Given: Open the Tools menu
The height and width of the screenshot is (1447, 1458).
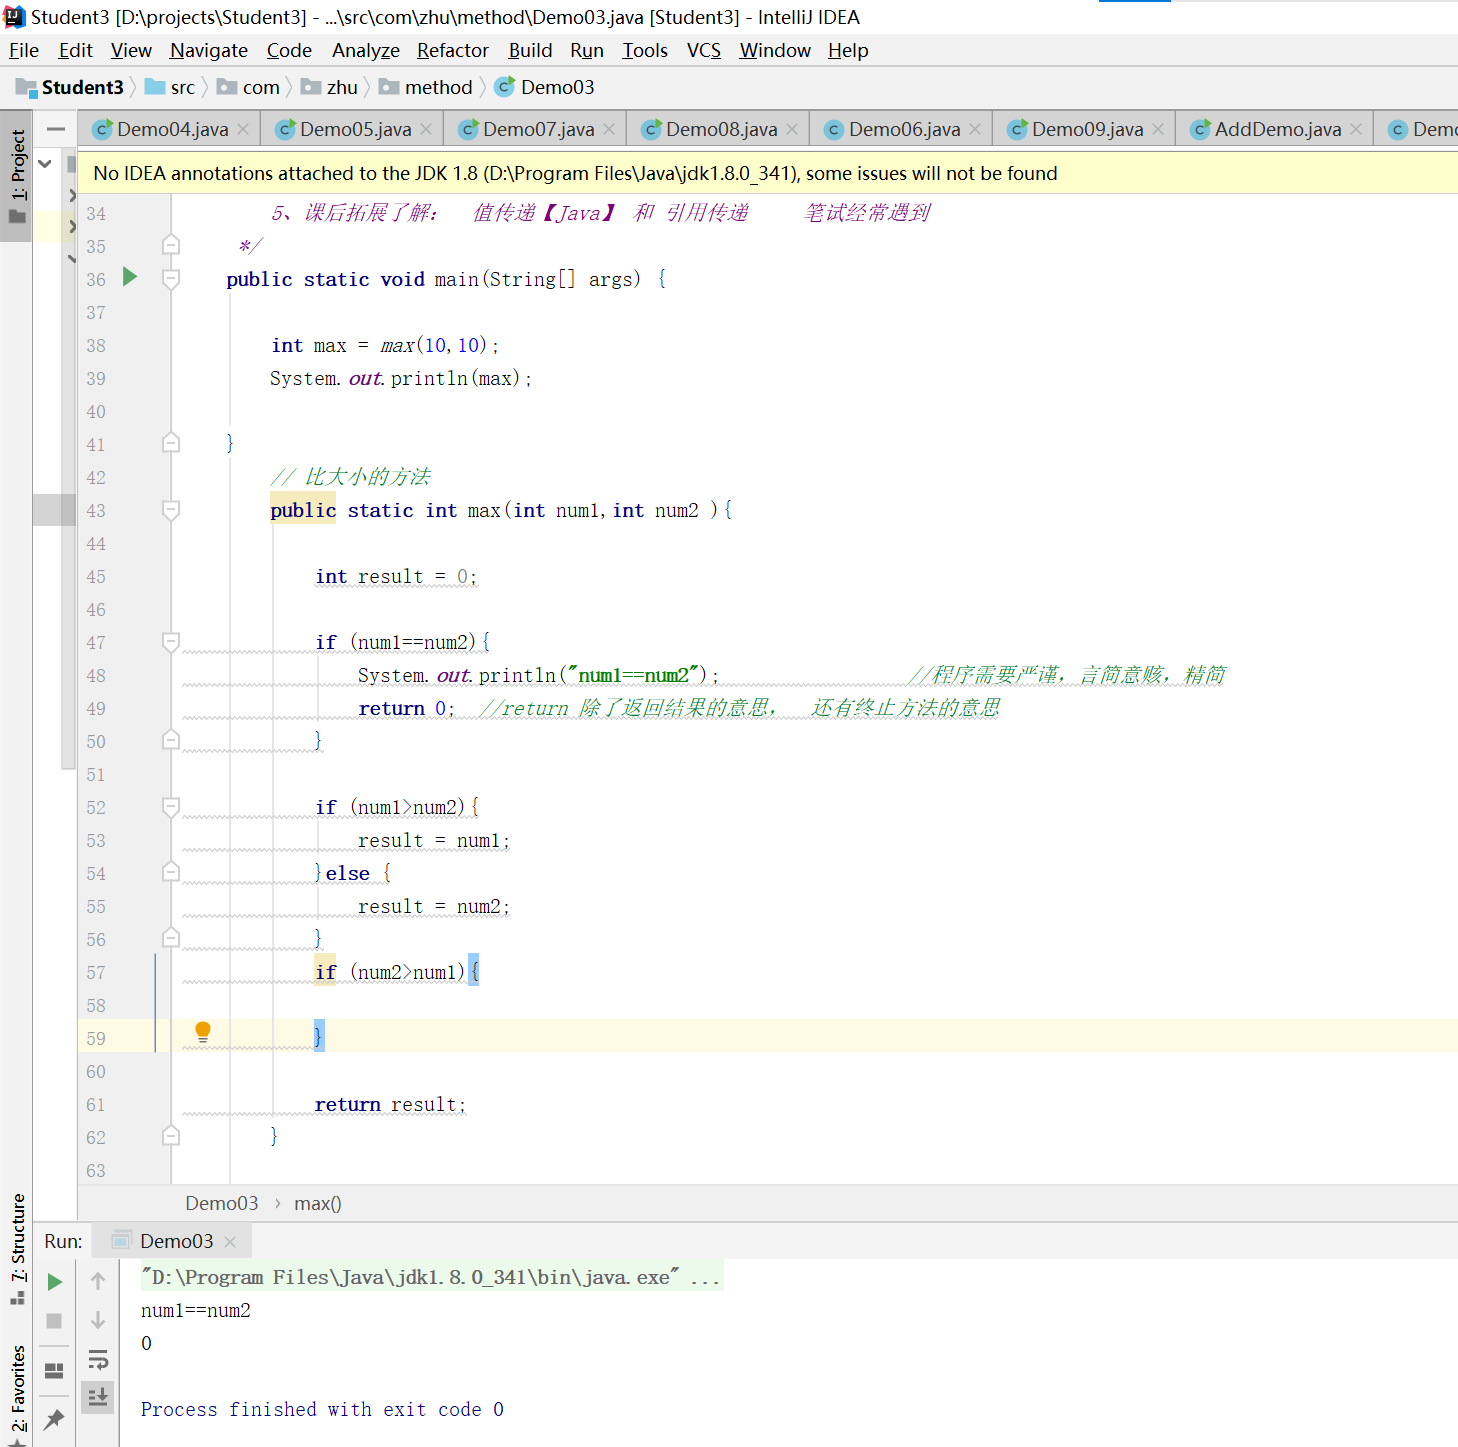Looking at the screenshot, I should (x=645, y=50).
